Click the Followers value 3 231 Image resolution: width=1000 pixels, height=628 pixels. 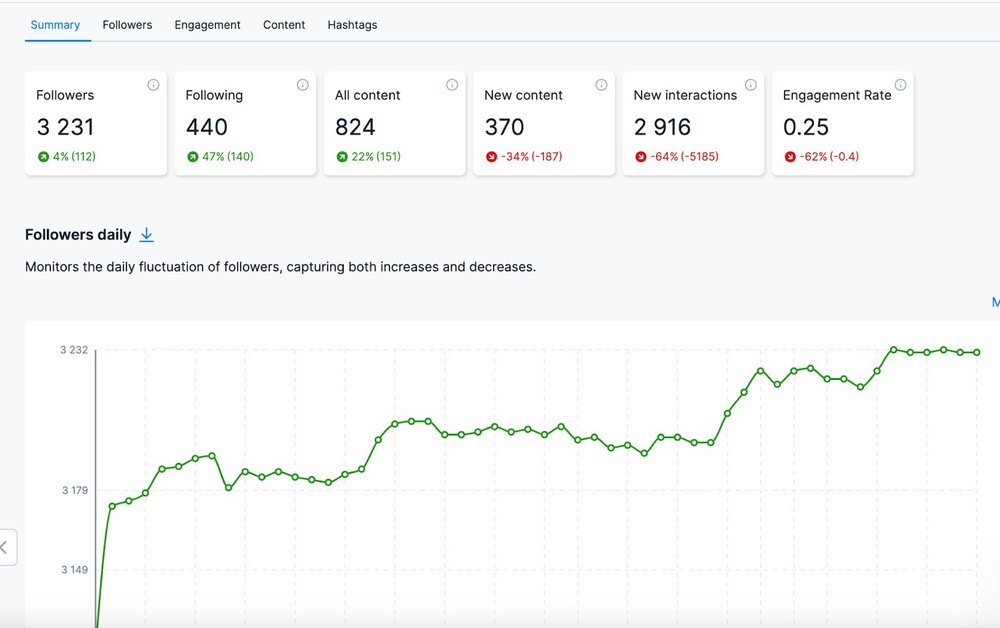[66, 127]
